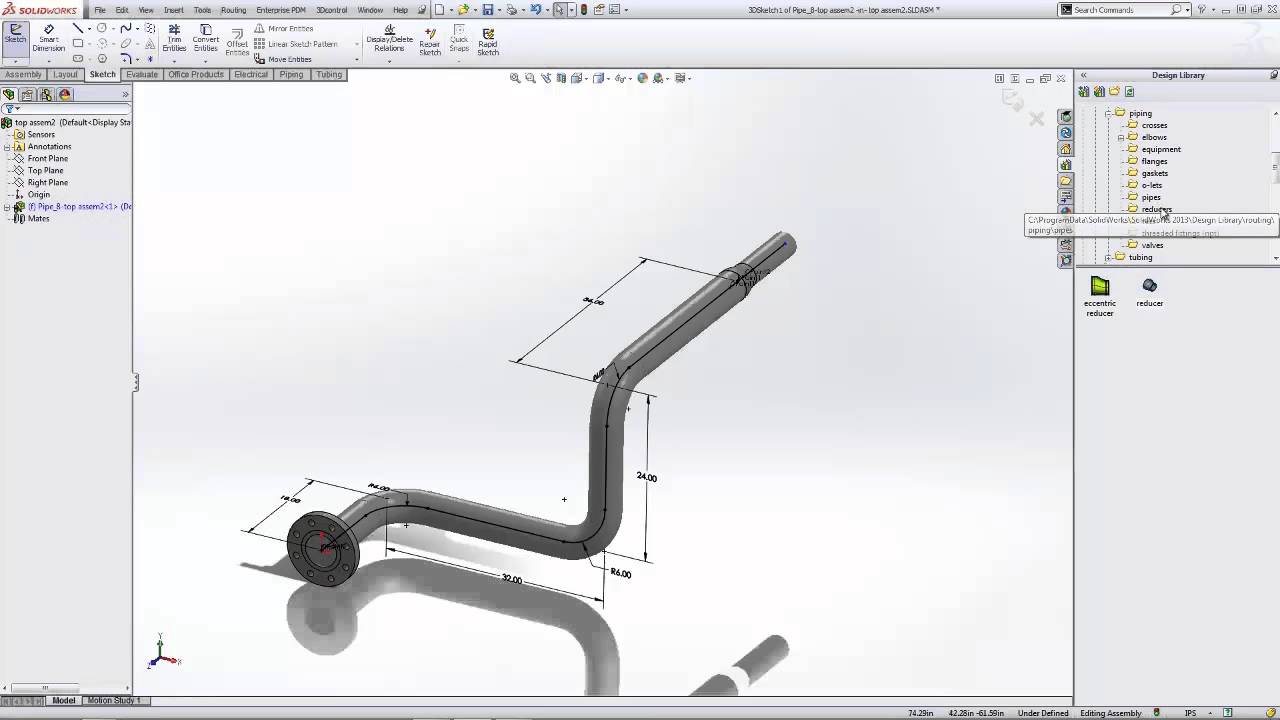
Task: Open DisplayManager tab icon
Action: [65, 95]
